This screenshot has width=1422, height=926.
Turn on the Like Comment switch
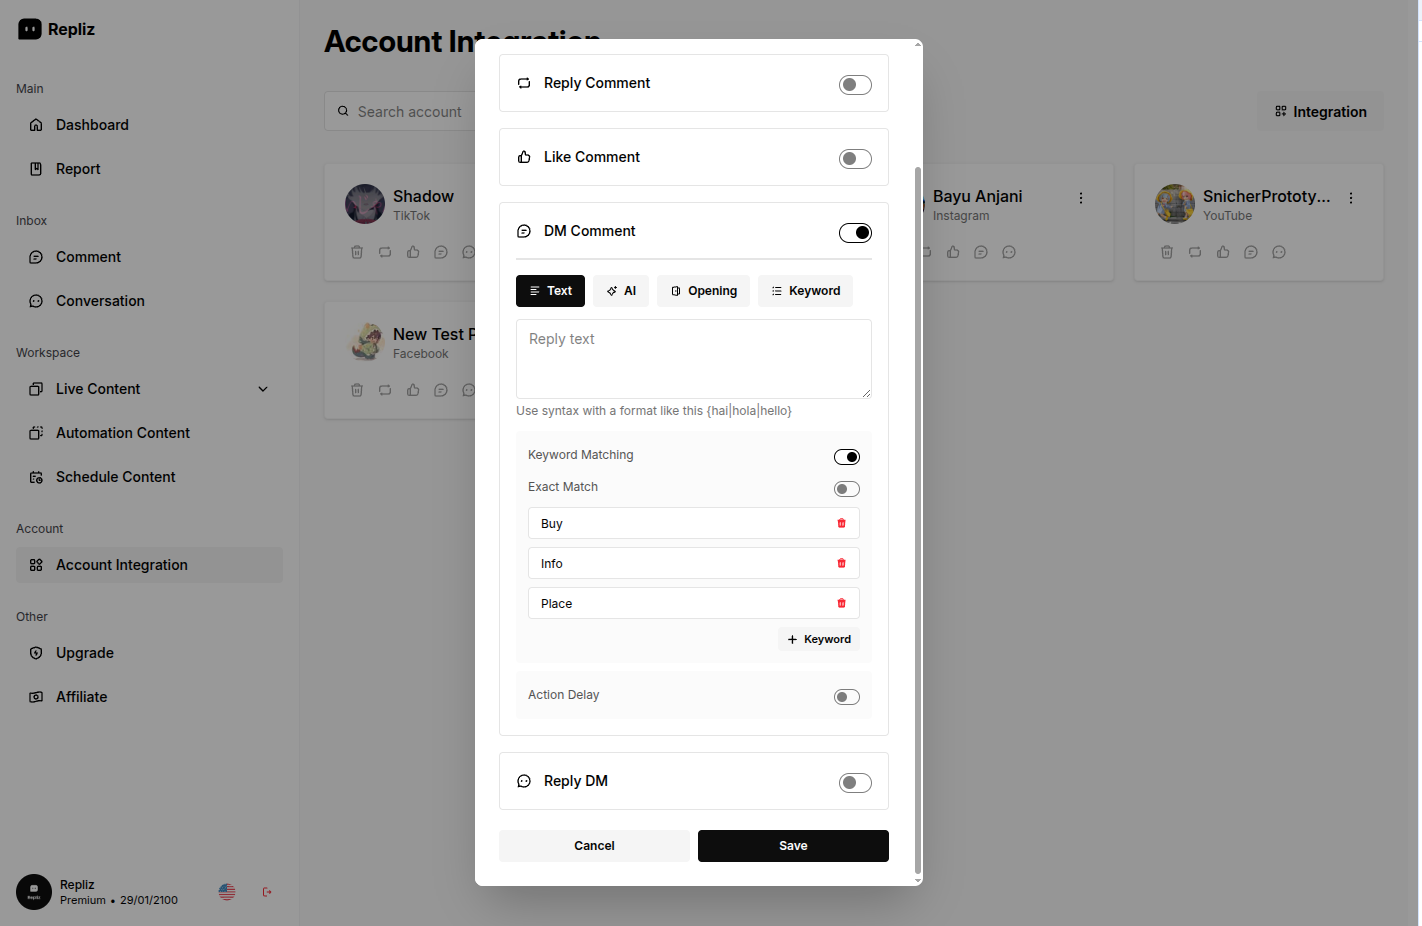(x=855, y=159)
